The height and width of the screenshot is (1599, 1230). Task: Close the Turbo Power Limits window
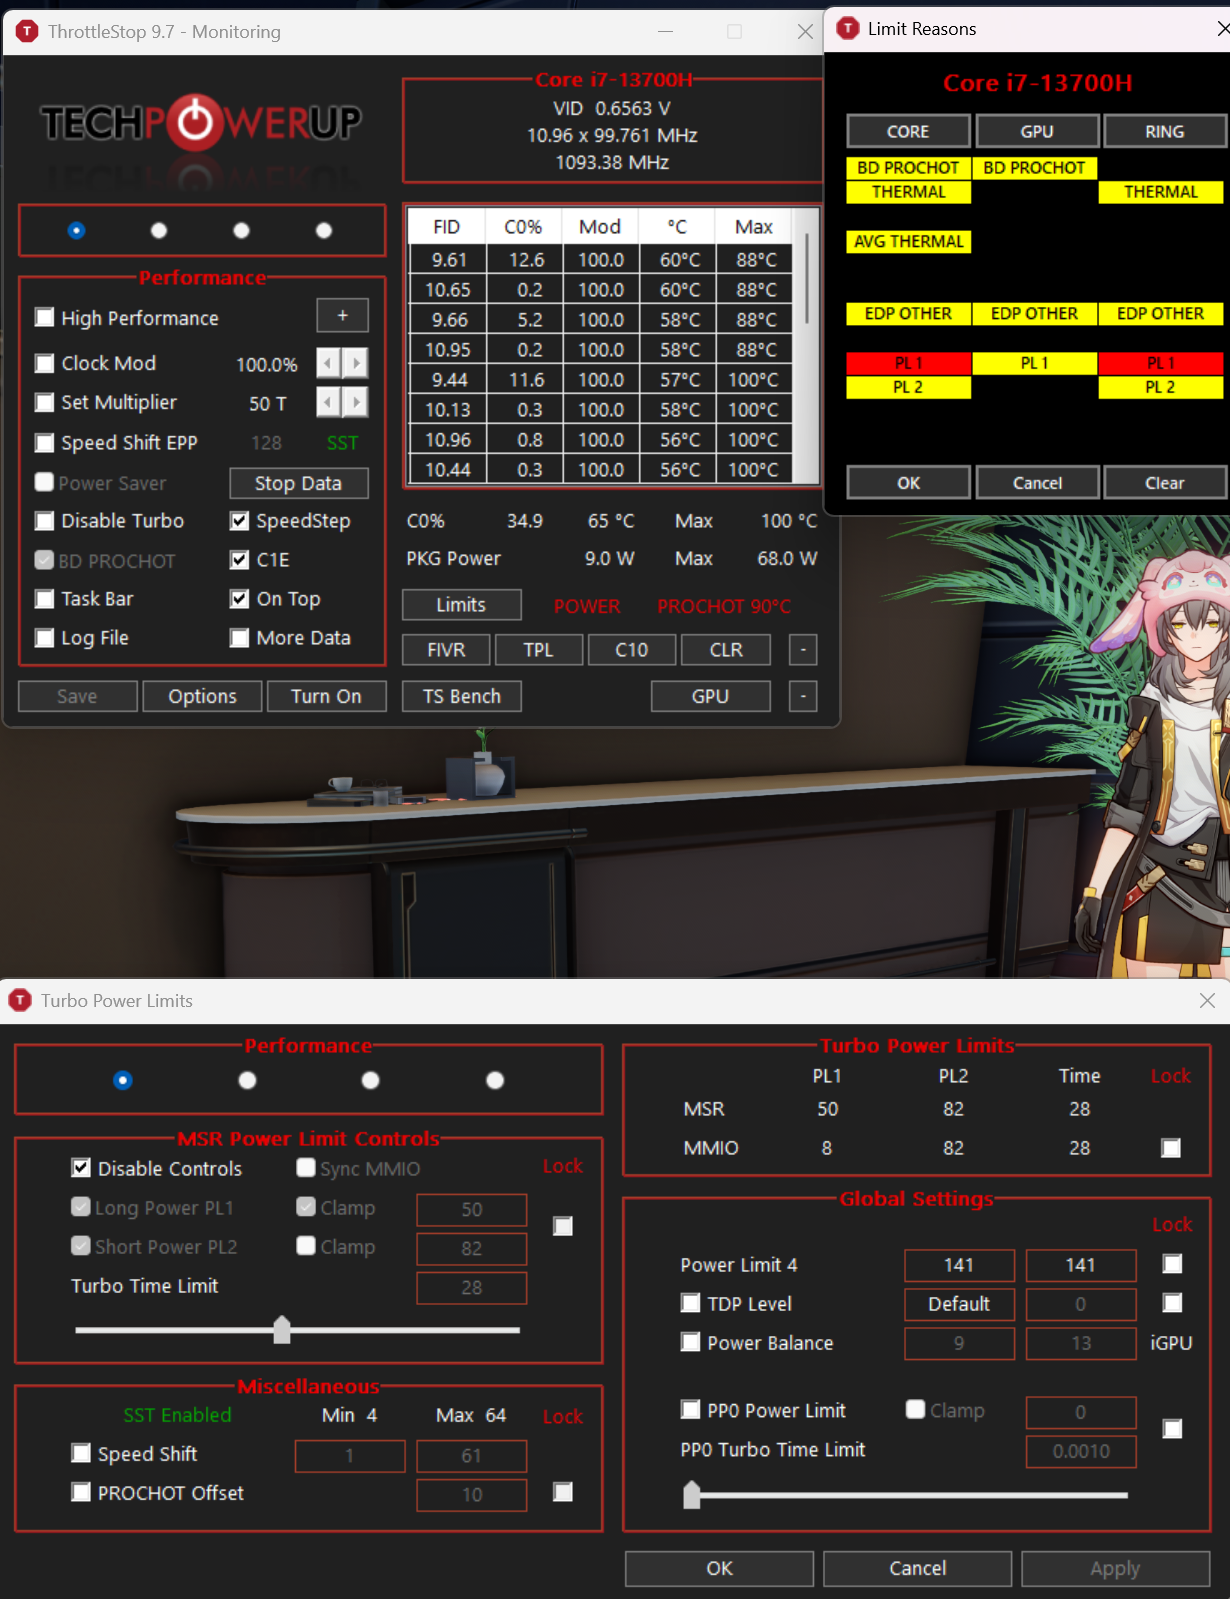click(x=1207, y=1000)
